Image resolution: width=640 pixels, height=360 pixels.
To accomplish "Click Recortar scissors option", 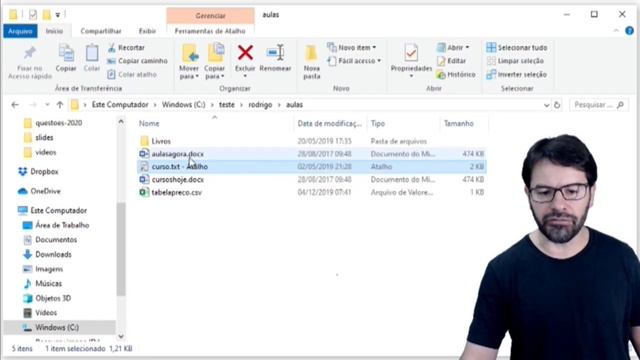I will 126,48.
